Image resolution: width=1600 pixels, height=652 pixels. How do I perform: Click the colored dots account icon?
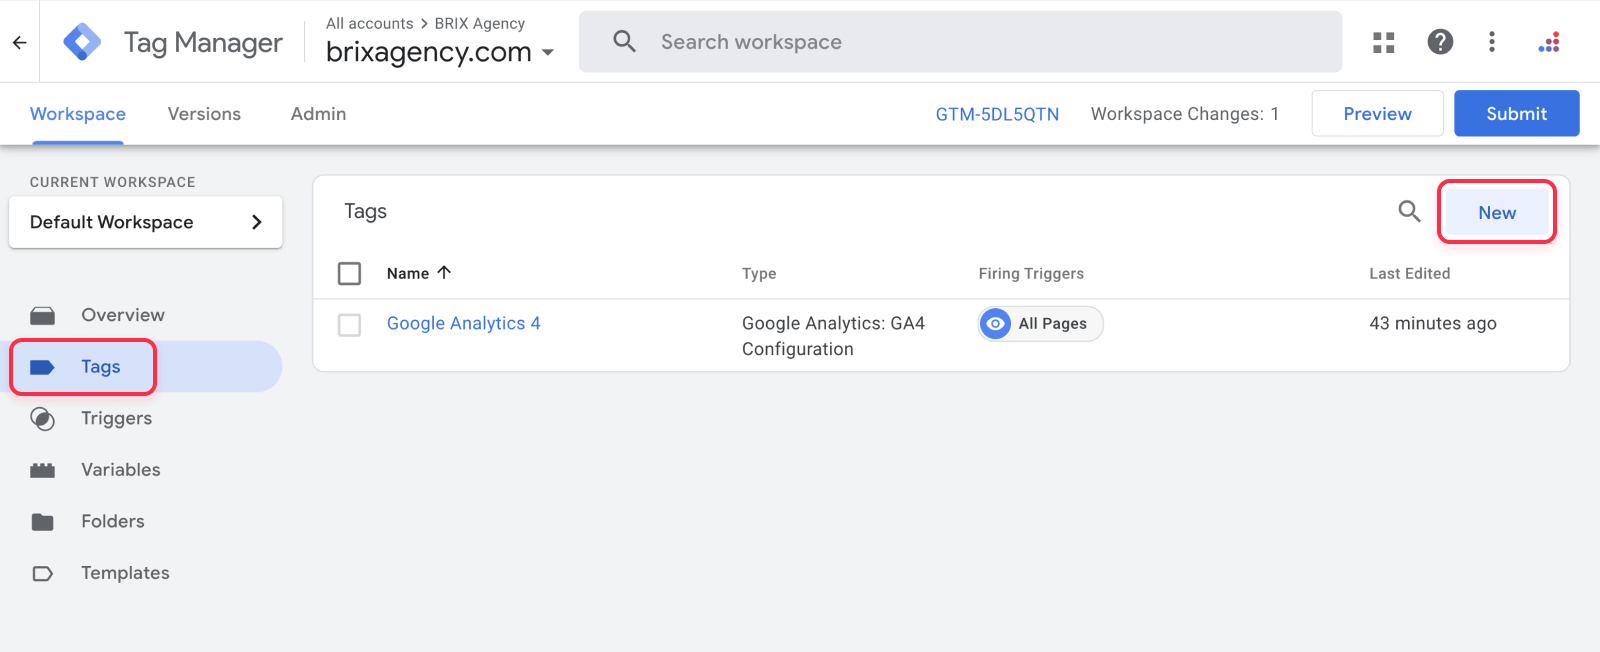click(1549, 42)
